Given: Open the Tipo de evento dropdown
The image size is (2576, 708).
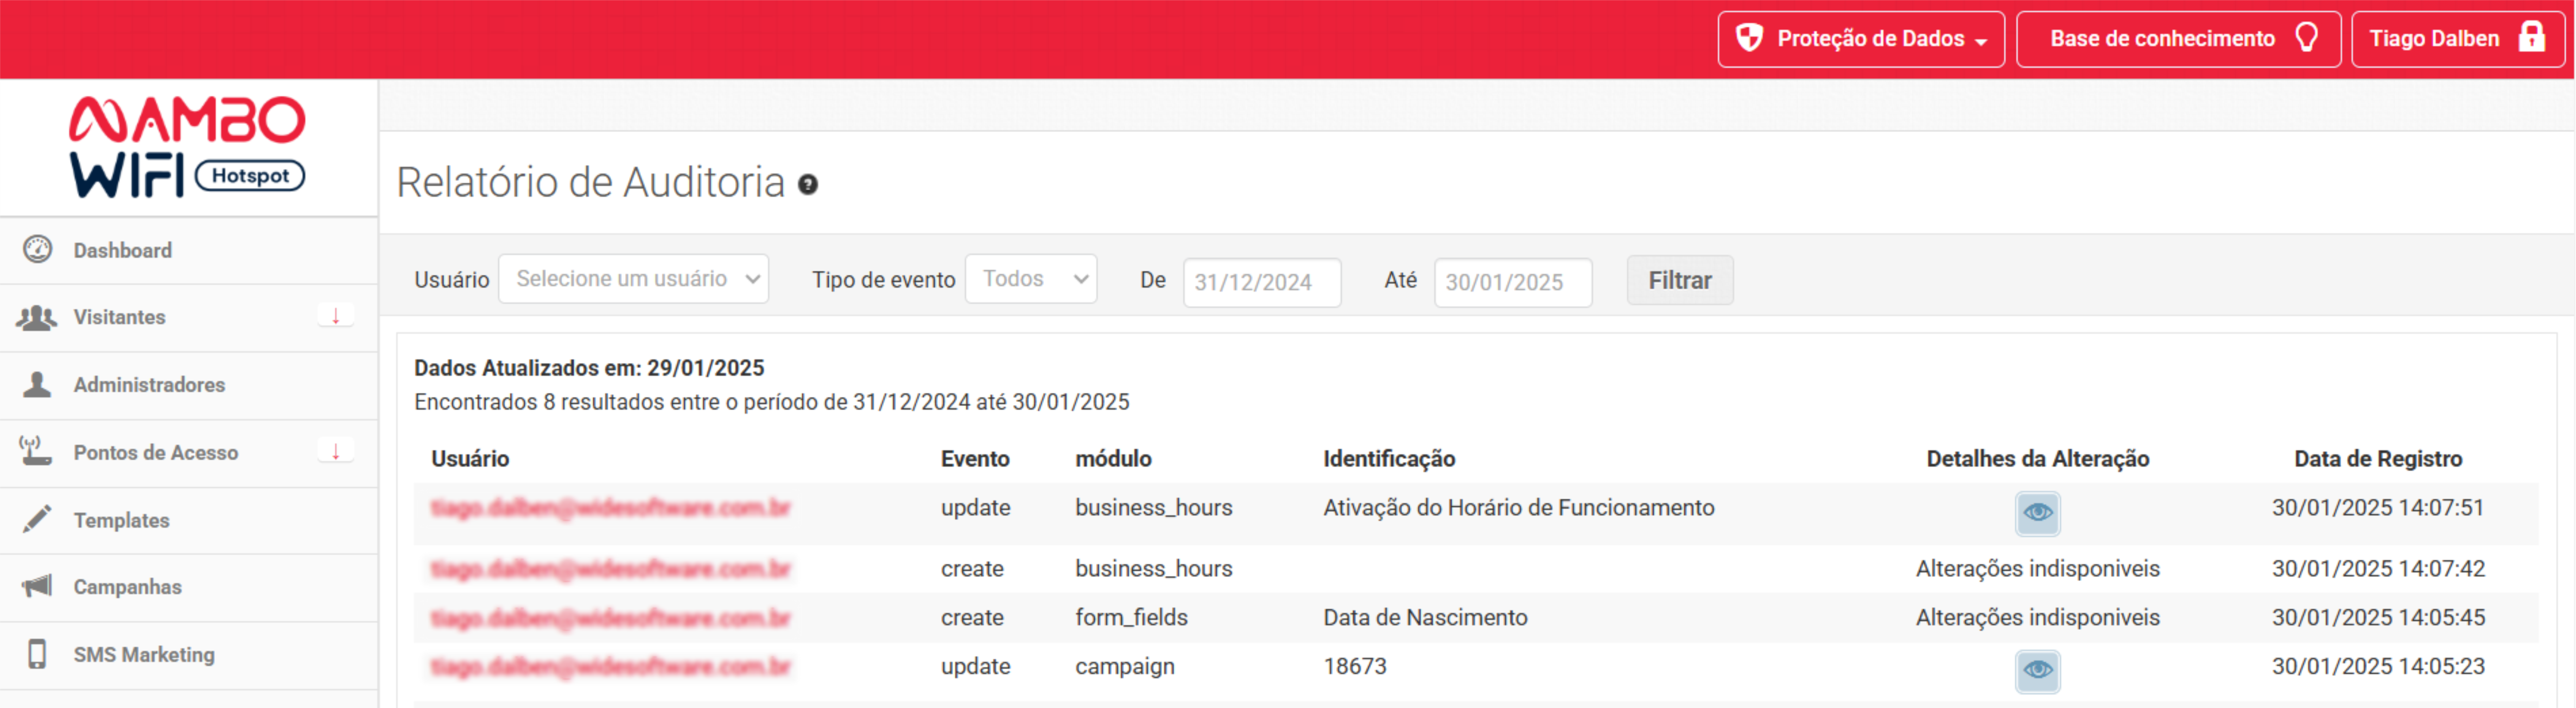Looking at the screenshot, I should tap(1031, 279).
